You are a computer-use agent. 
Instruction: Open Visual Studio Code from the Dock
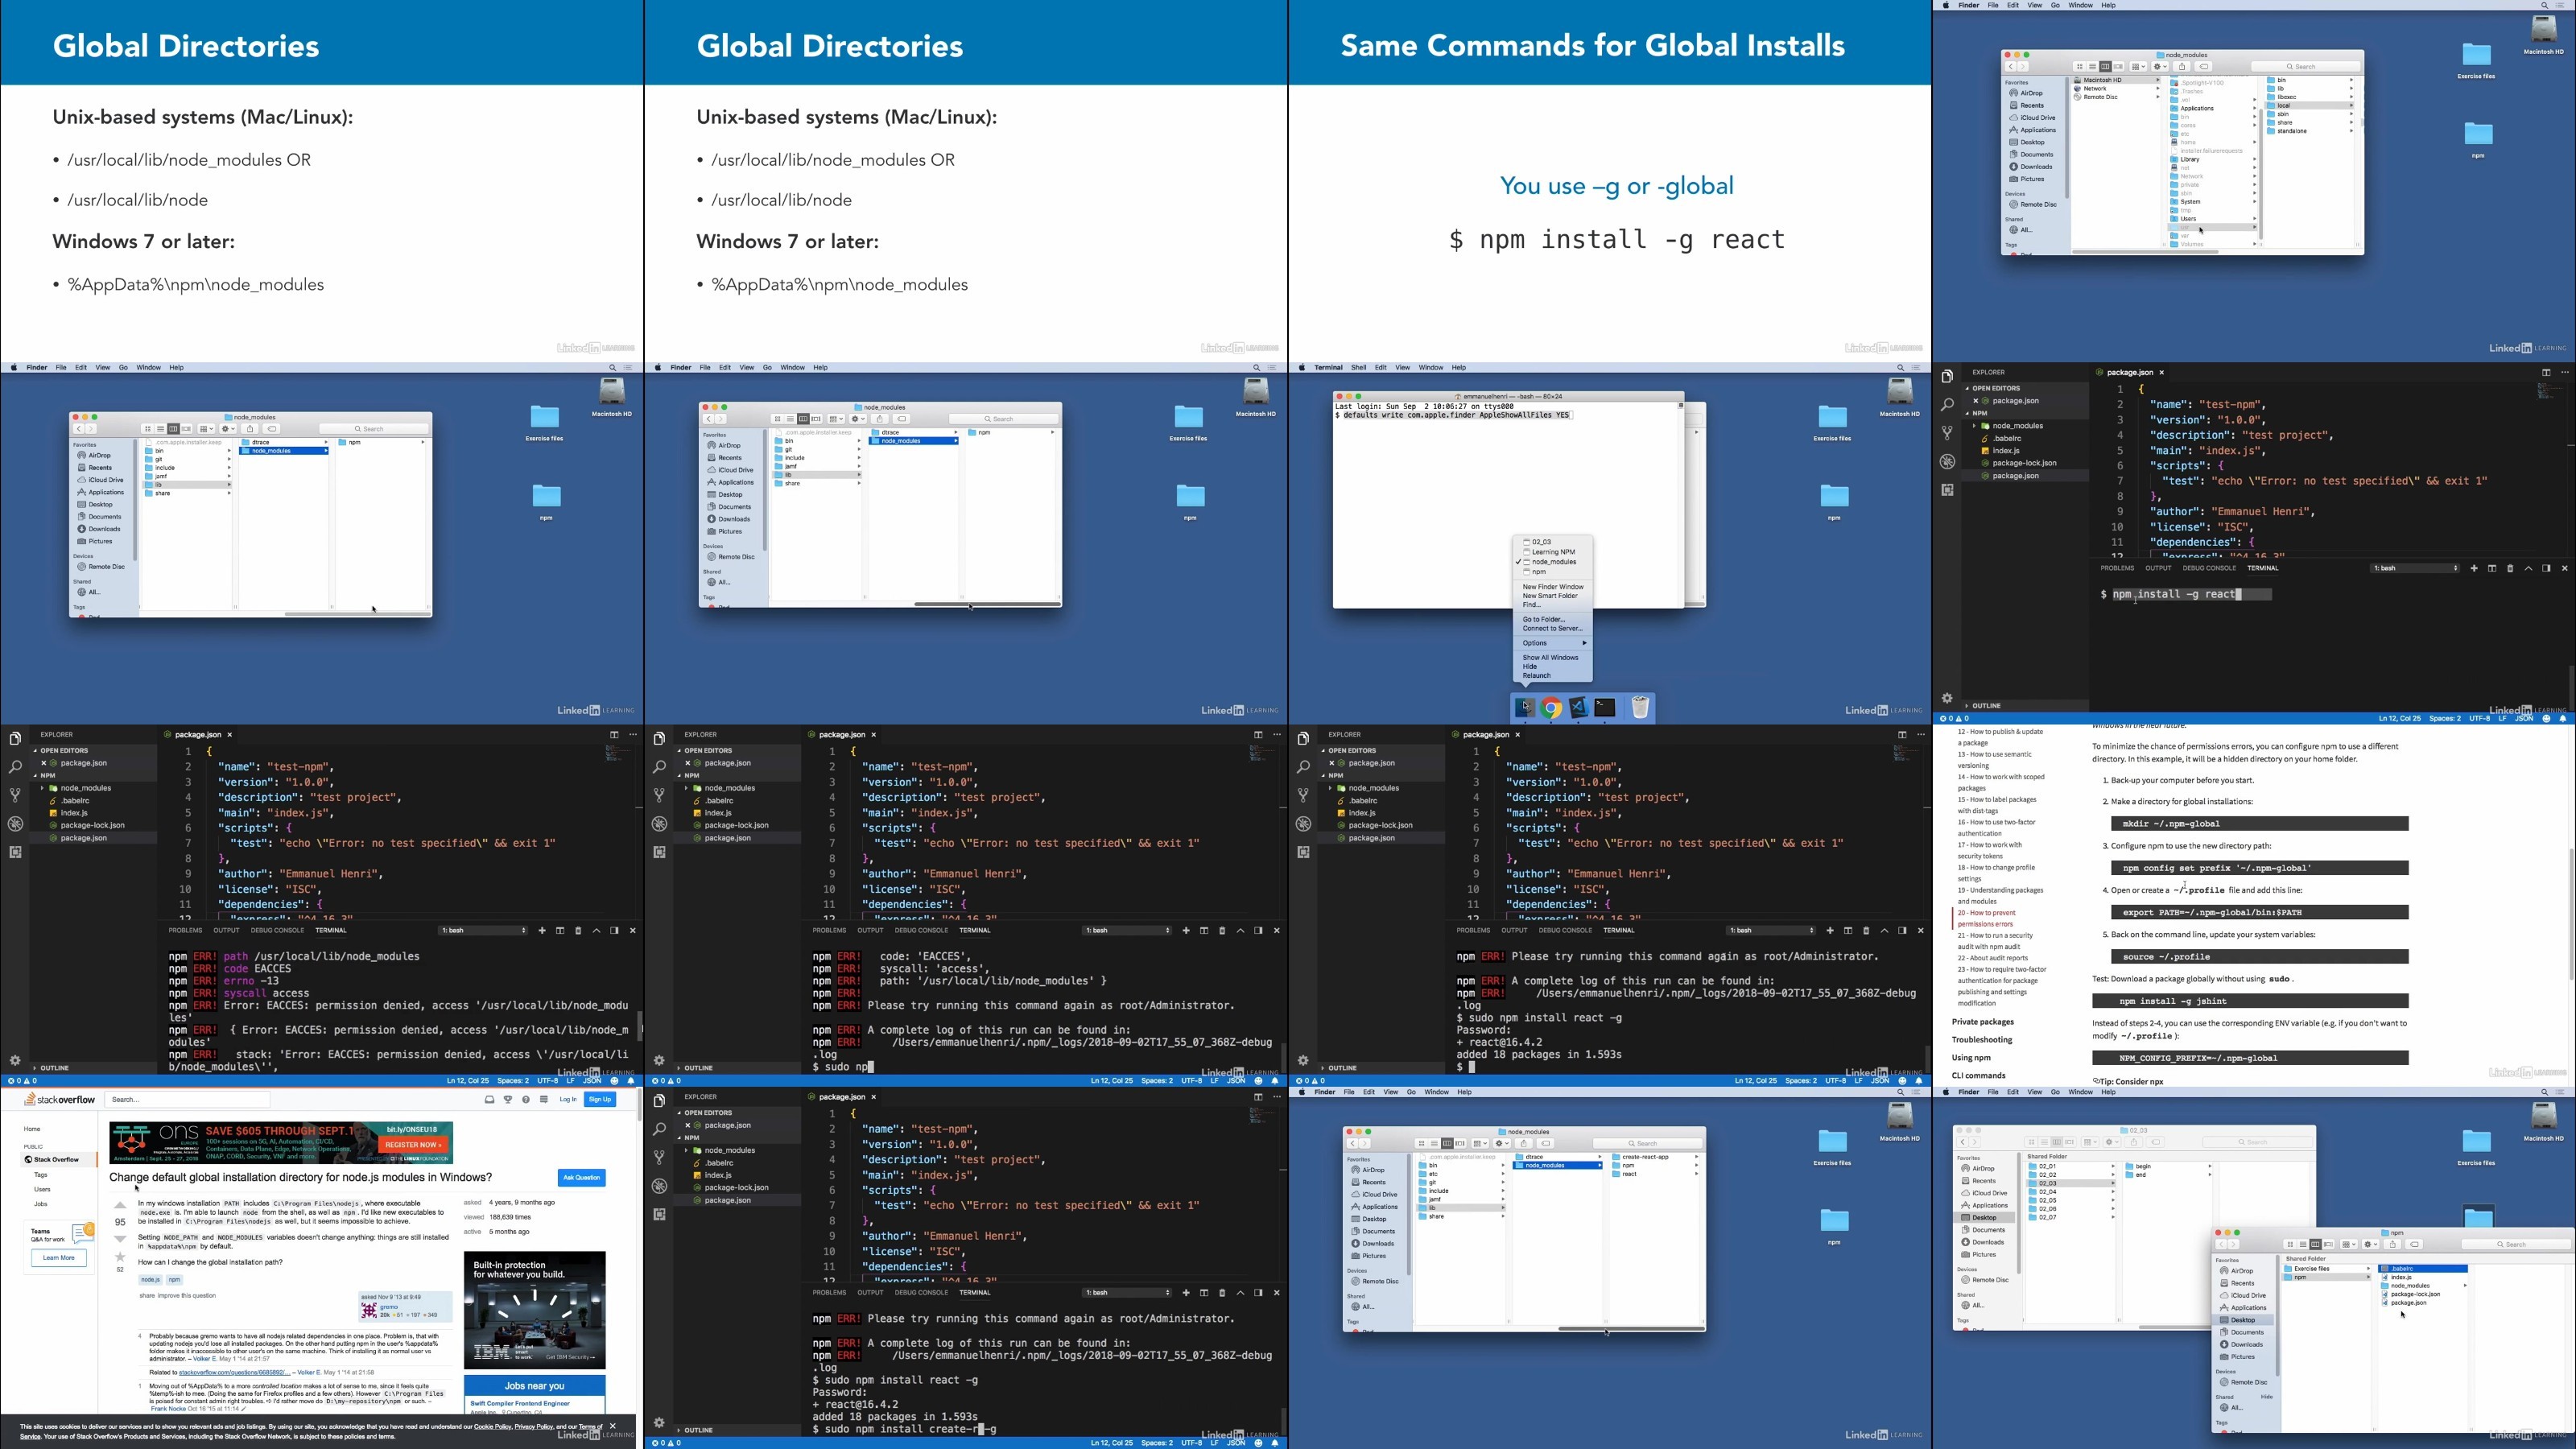point(1578,708)
